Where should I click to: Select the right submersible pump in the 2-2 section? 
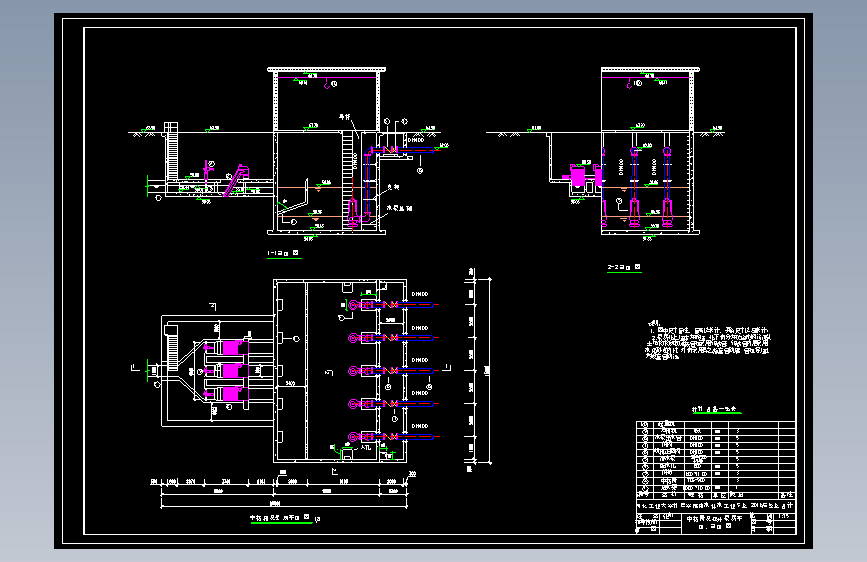667,213
